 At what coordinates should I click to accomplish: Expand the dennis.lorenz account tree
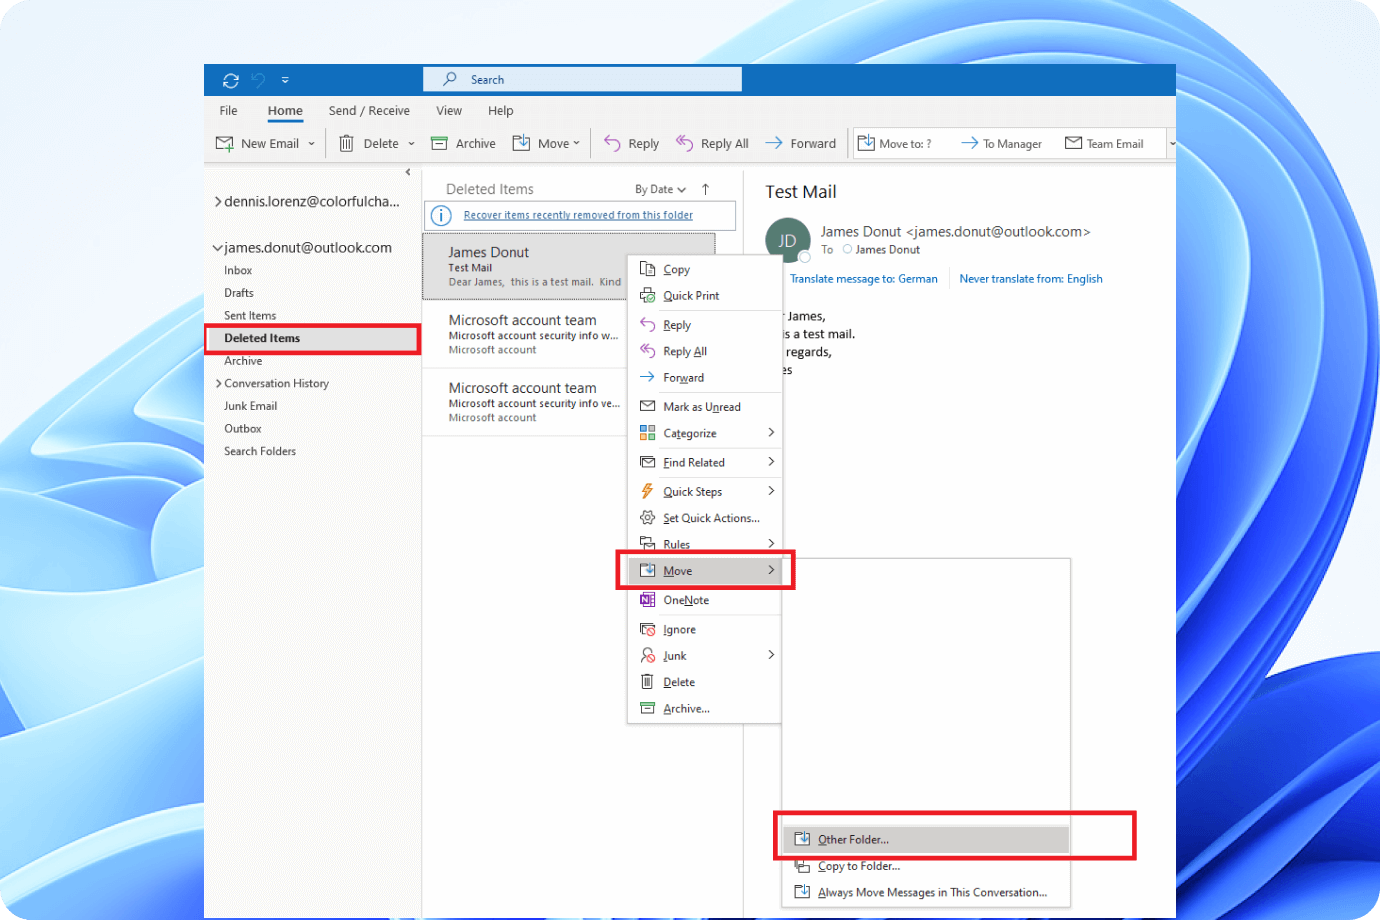[218, 202]
